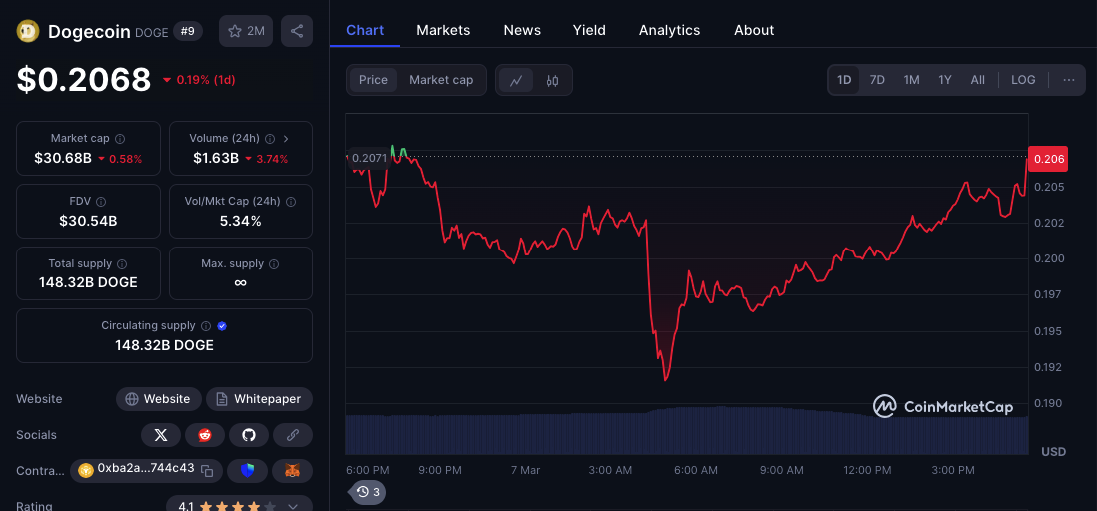Screen dimensions: 1097x511
Task: Switch to the Chart tab
Action: point(365,30)
